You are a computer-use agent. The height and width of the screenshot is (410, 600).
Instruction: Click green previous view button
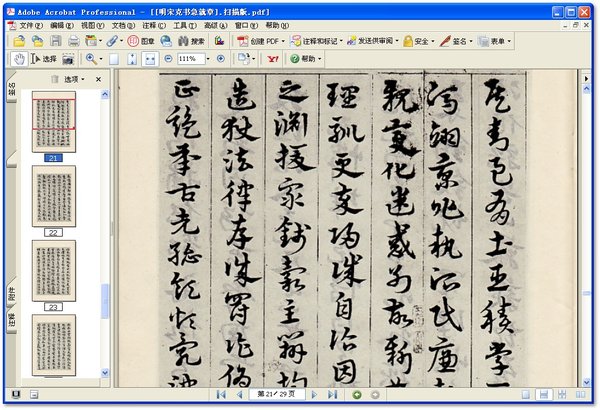(357, 394)
